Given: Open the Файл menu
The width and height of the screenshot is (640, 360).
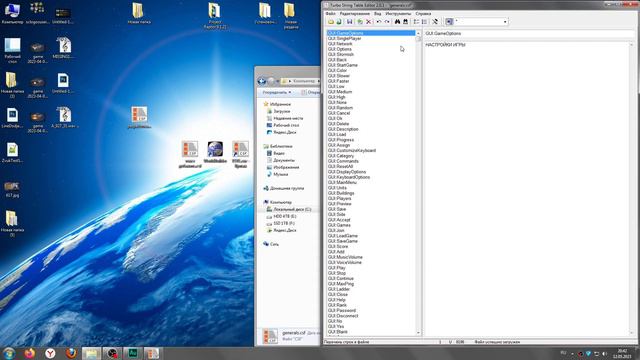Looking at the screenshot, I should (331, 13).
